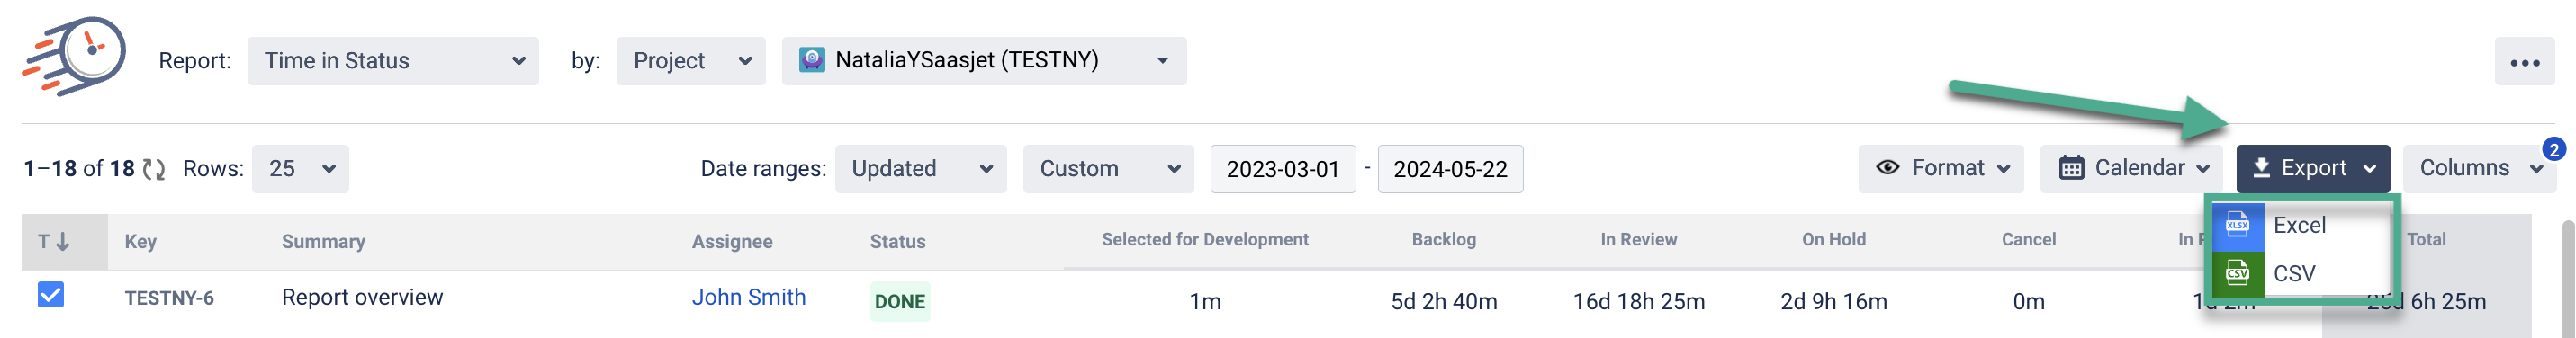This screenshot has width=2576, height=338.
Task: Click the eye icon in the Format button
Action: click(x=1887, y=168)
